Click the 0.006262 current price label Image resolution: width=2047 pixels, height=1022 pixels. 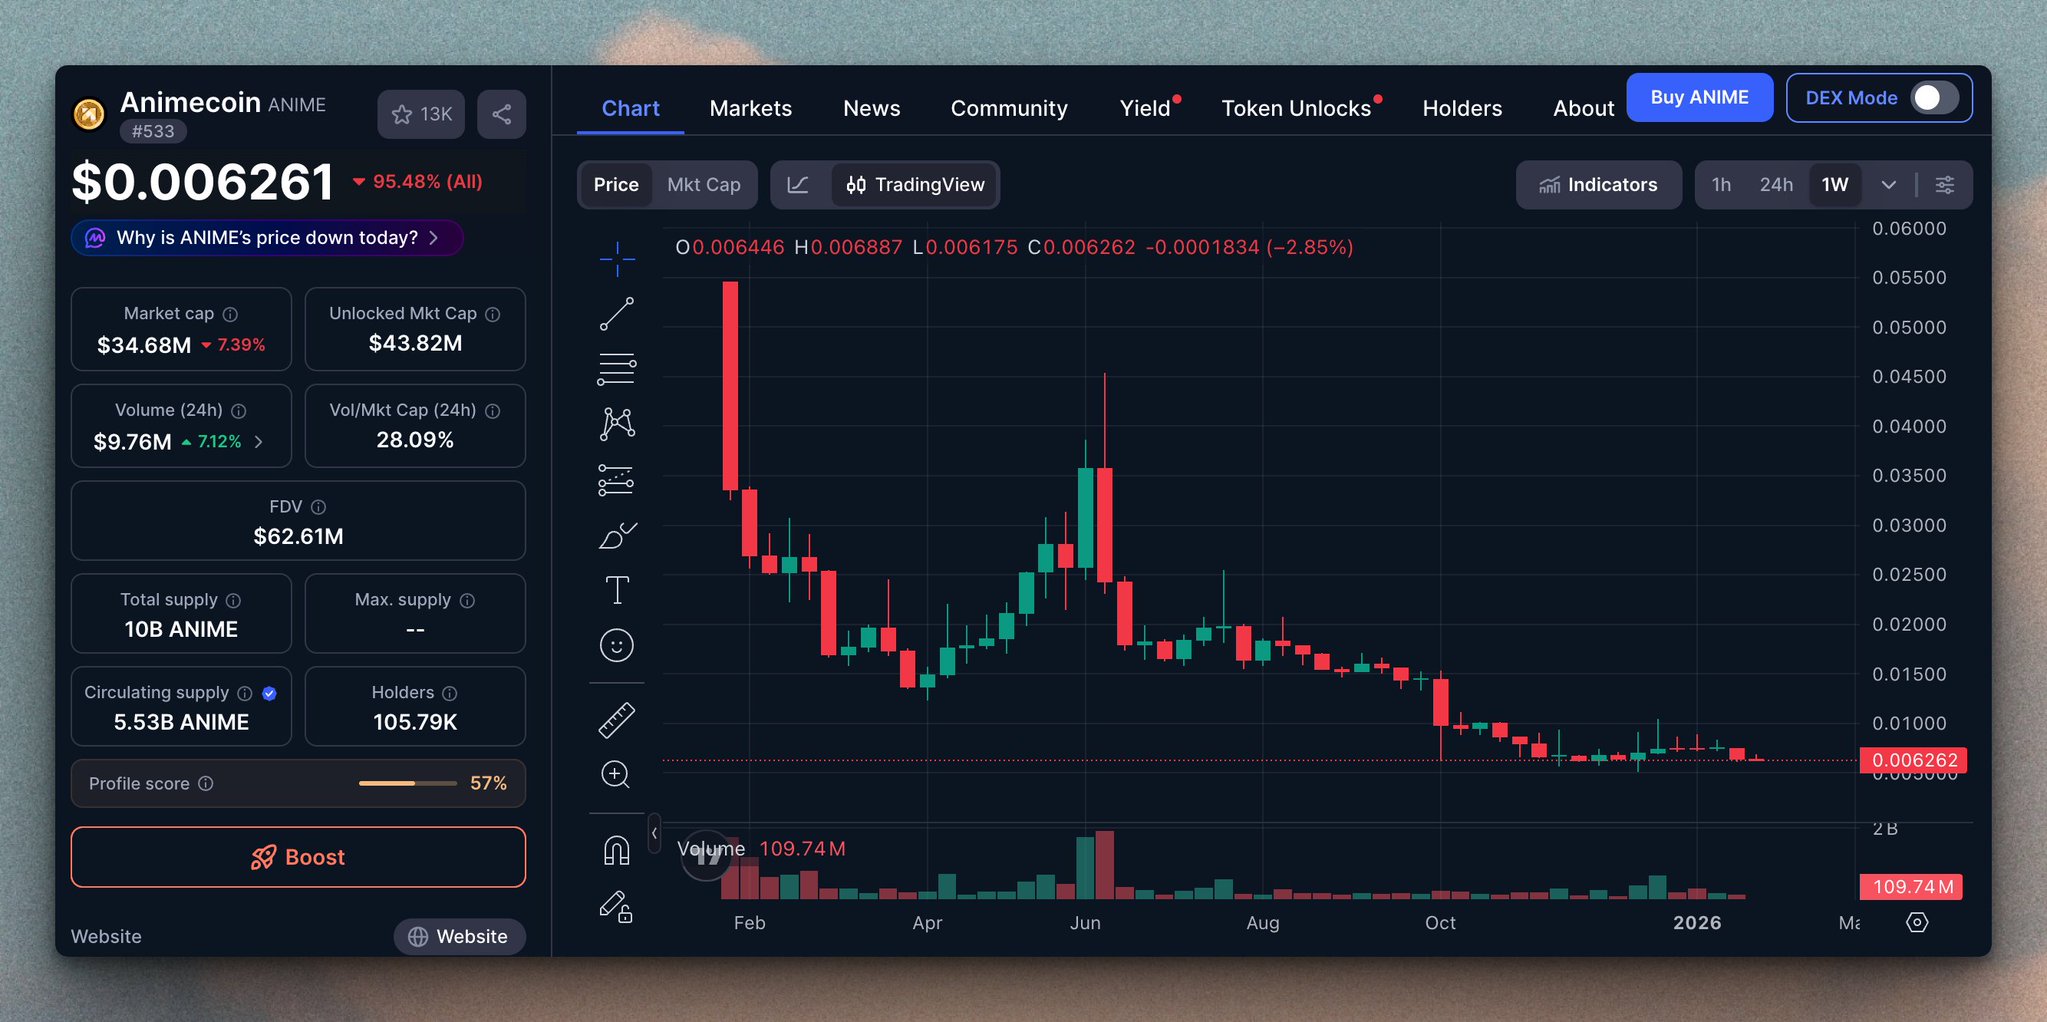tap(1914, 760)
